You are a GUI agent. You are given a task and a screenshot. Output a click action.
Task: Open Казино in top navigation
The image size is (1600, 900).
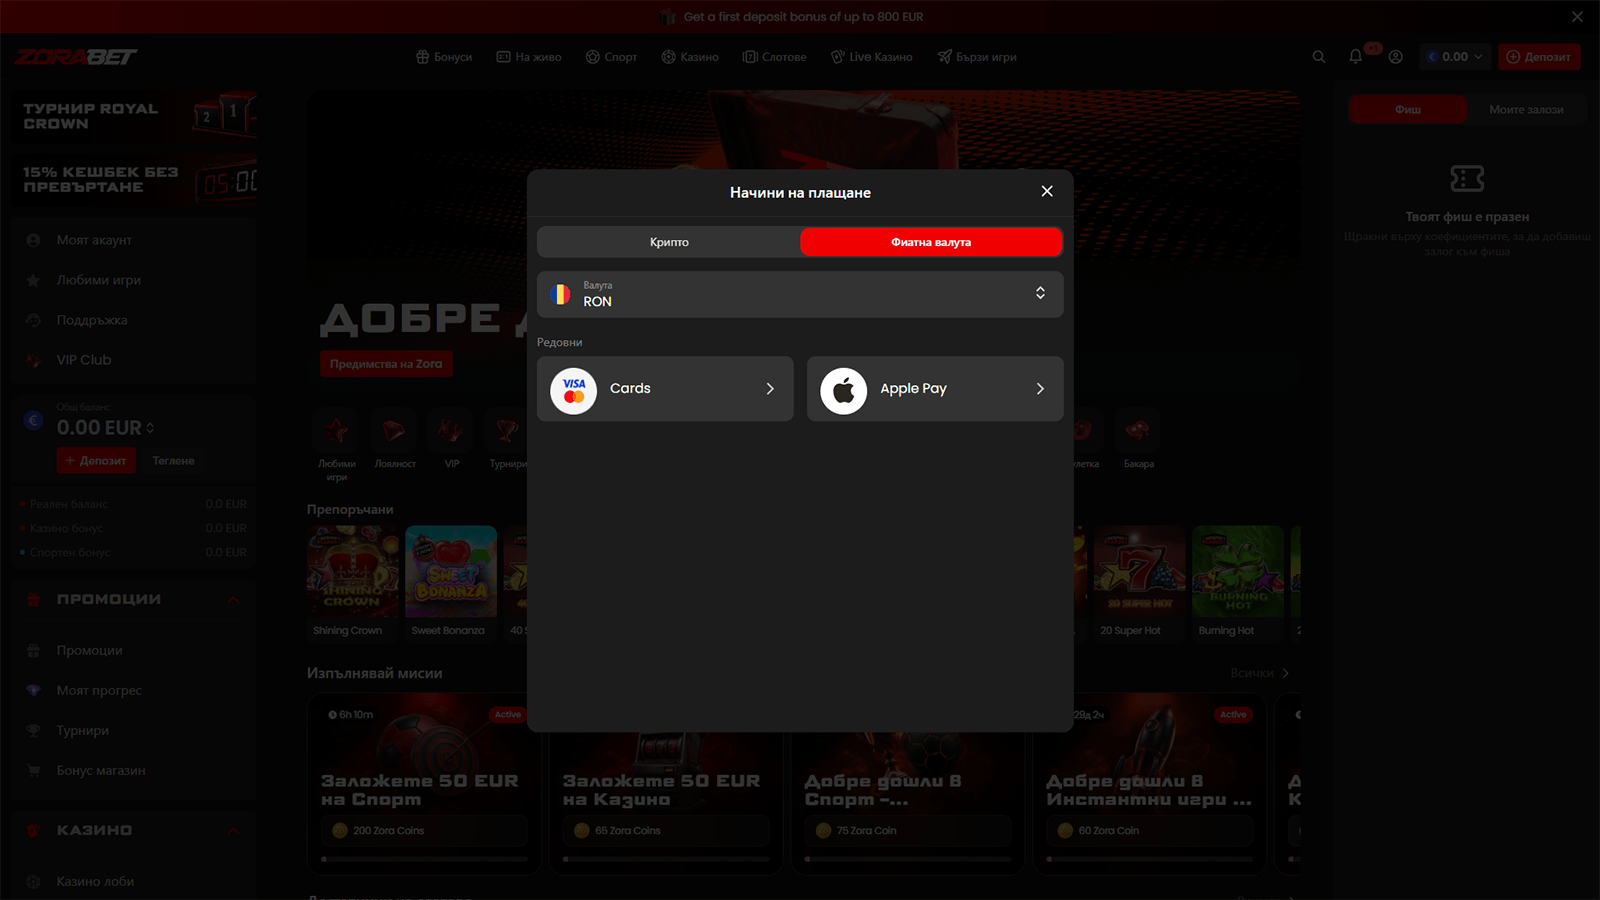pyautogui.click(x=690, y=57)
